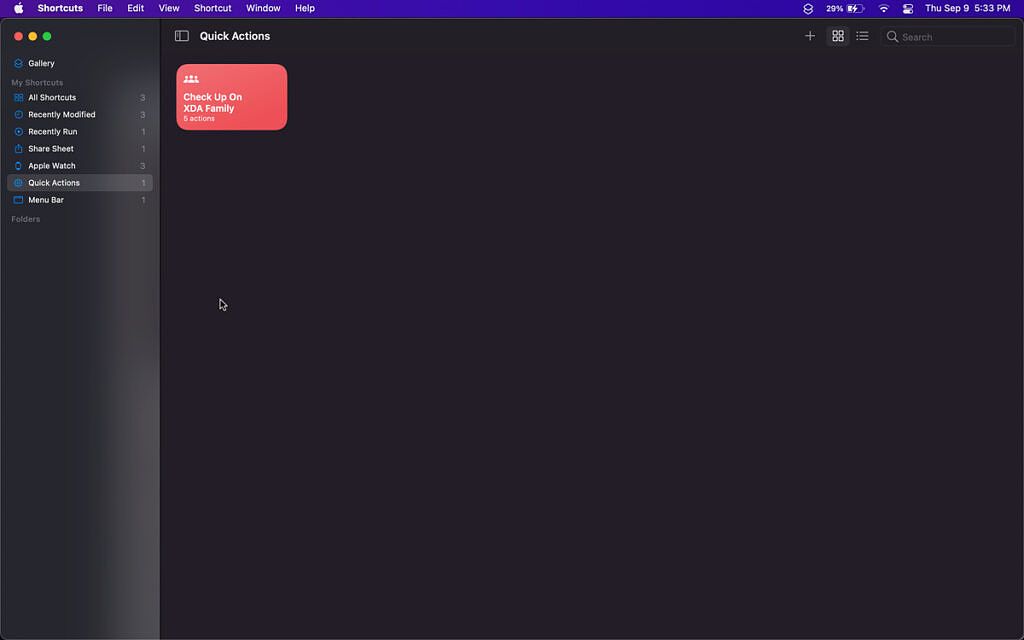The height and width of the screenshot is (640, 1024).
Task: Open the battery status menu
Action: (845, 8)
